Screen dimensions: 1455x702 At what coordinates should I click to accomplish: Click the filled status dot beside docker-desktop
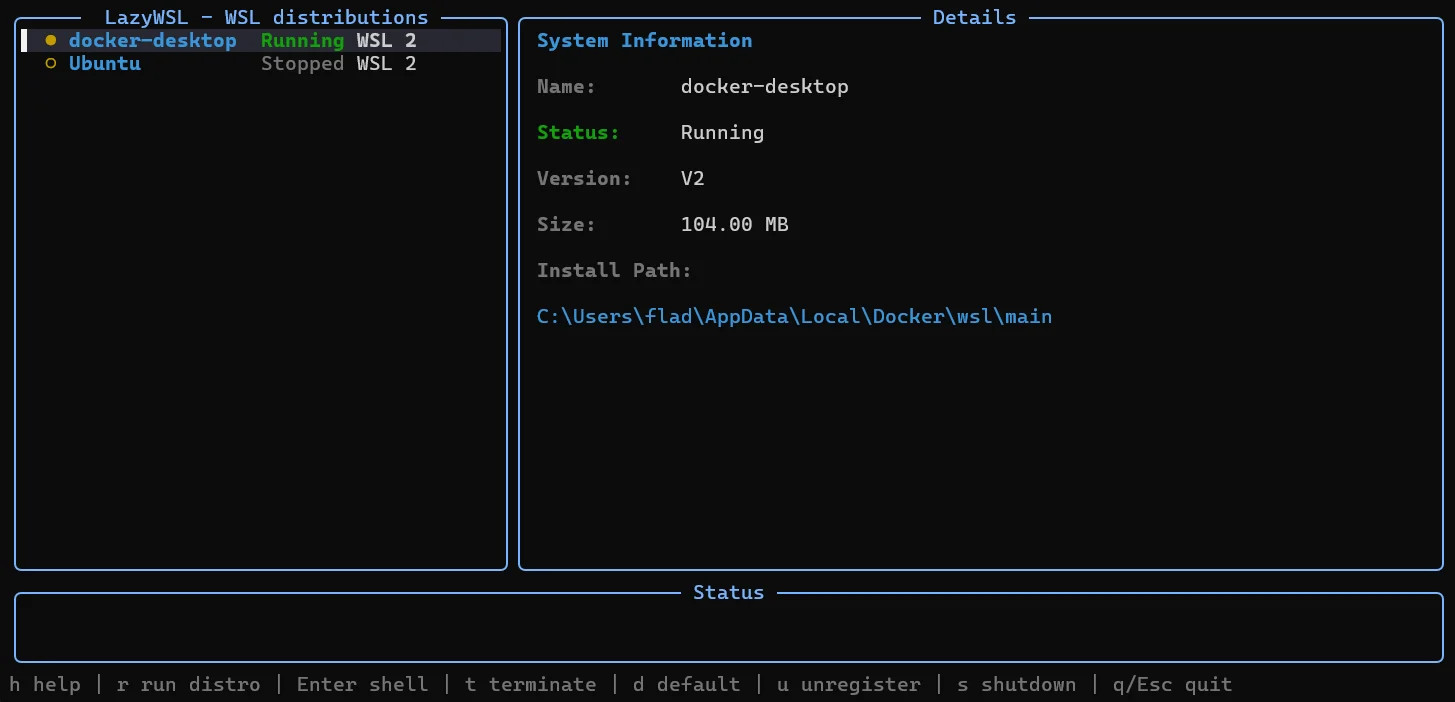[x=51, y=41]
